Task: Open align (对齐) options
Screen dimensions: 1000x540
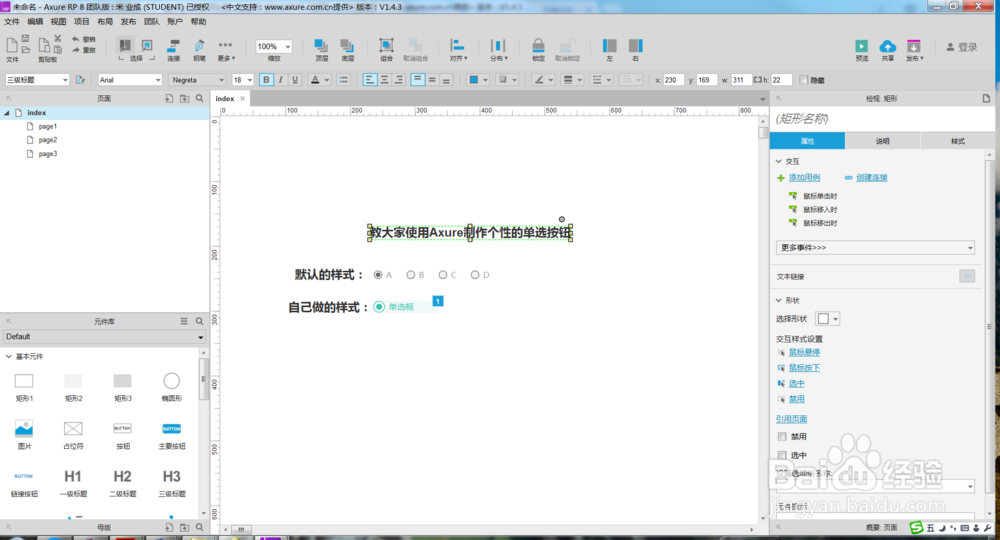Action: 458,50
